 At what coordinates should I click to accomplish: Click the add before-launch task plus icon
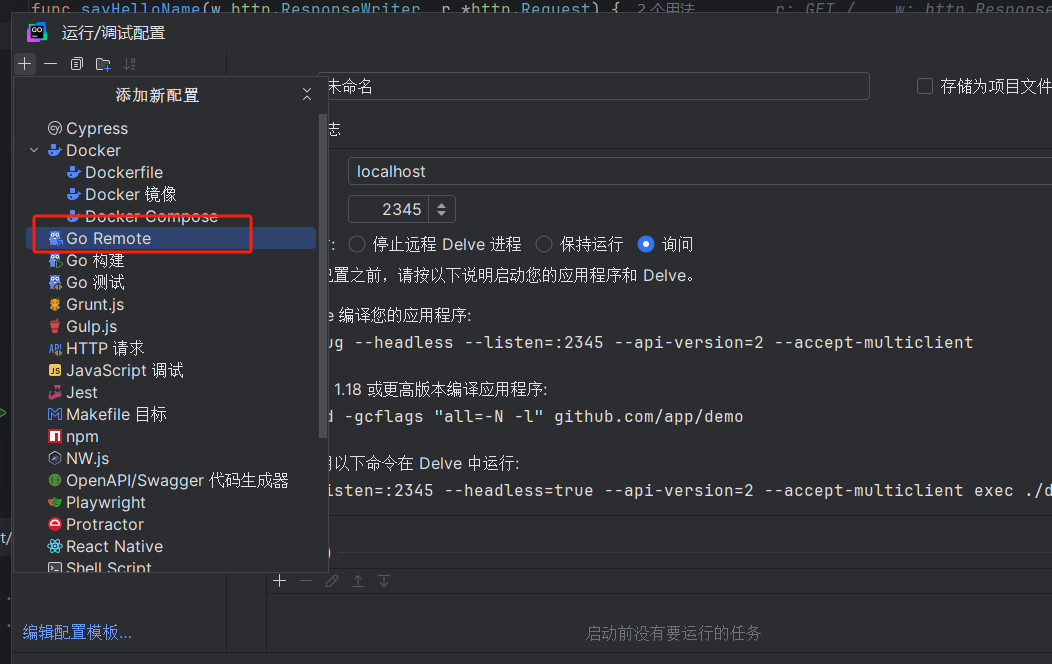click(280, 581)
